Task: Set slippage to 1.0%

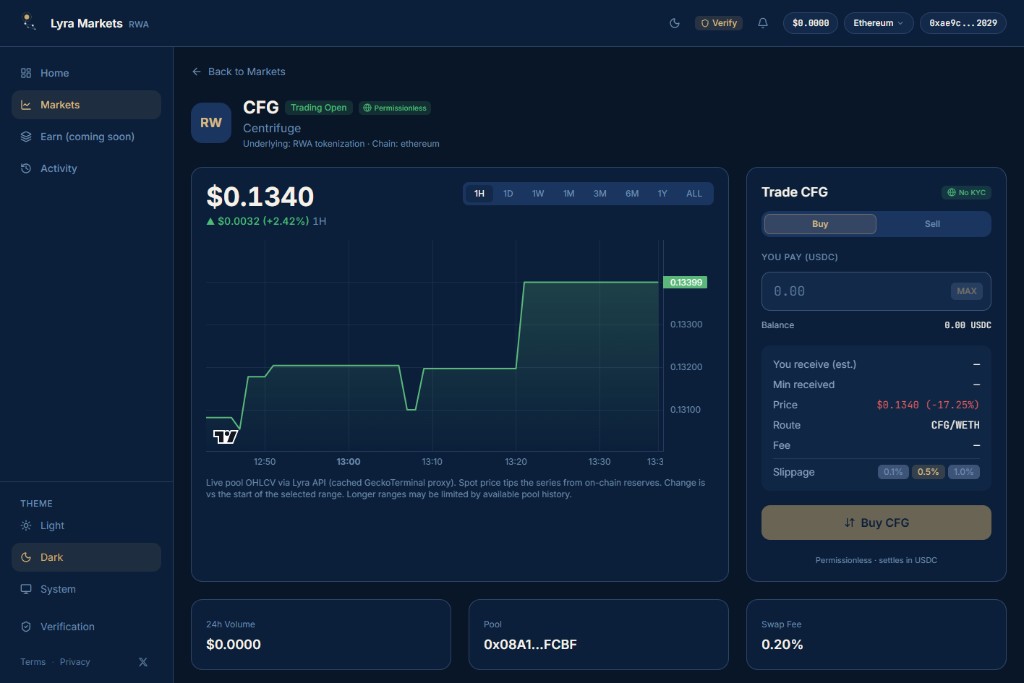Action: click(x=963, y=472)
